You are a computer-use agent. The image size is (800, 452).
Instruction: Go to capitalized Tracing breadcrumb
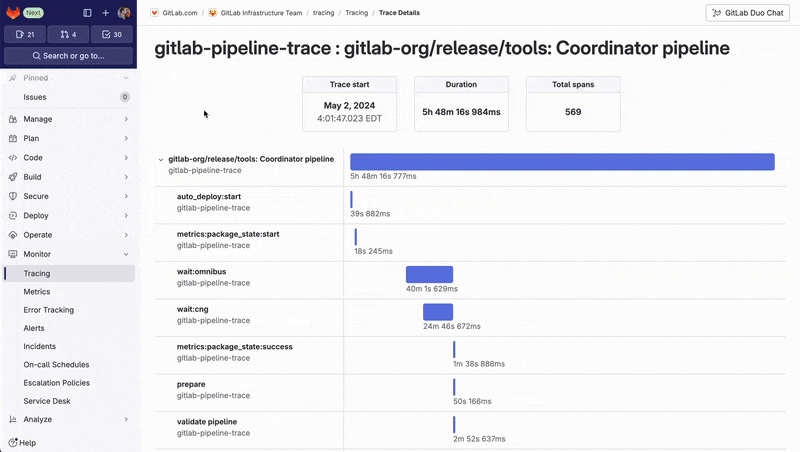(357, 13)
